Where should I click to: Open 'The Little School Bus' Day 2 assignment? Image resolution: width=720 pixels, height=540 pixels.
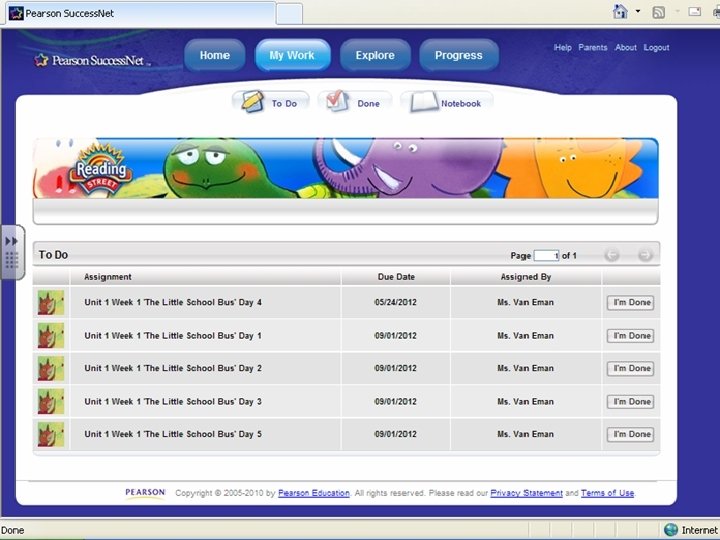click(x=173, y=368)
